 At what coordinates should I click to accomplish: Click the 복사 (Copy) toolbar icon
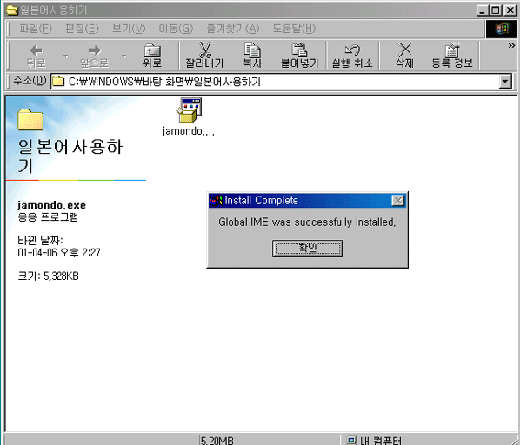(x=252, y=50)
